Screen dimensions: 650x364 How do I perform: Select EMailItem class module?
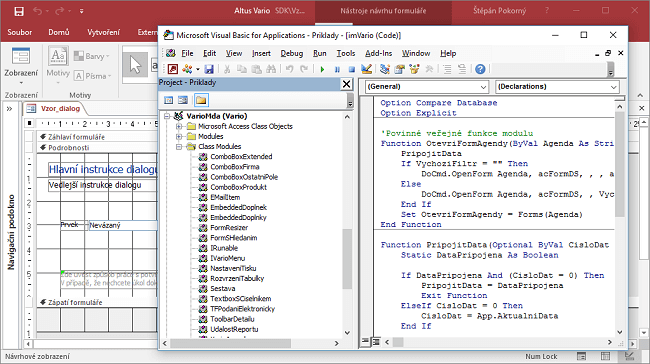coord(225,197)
